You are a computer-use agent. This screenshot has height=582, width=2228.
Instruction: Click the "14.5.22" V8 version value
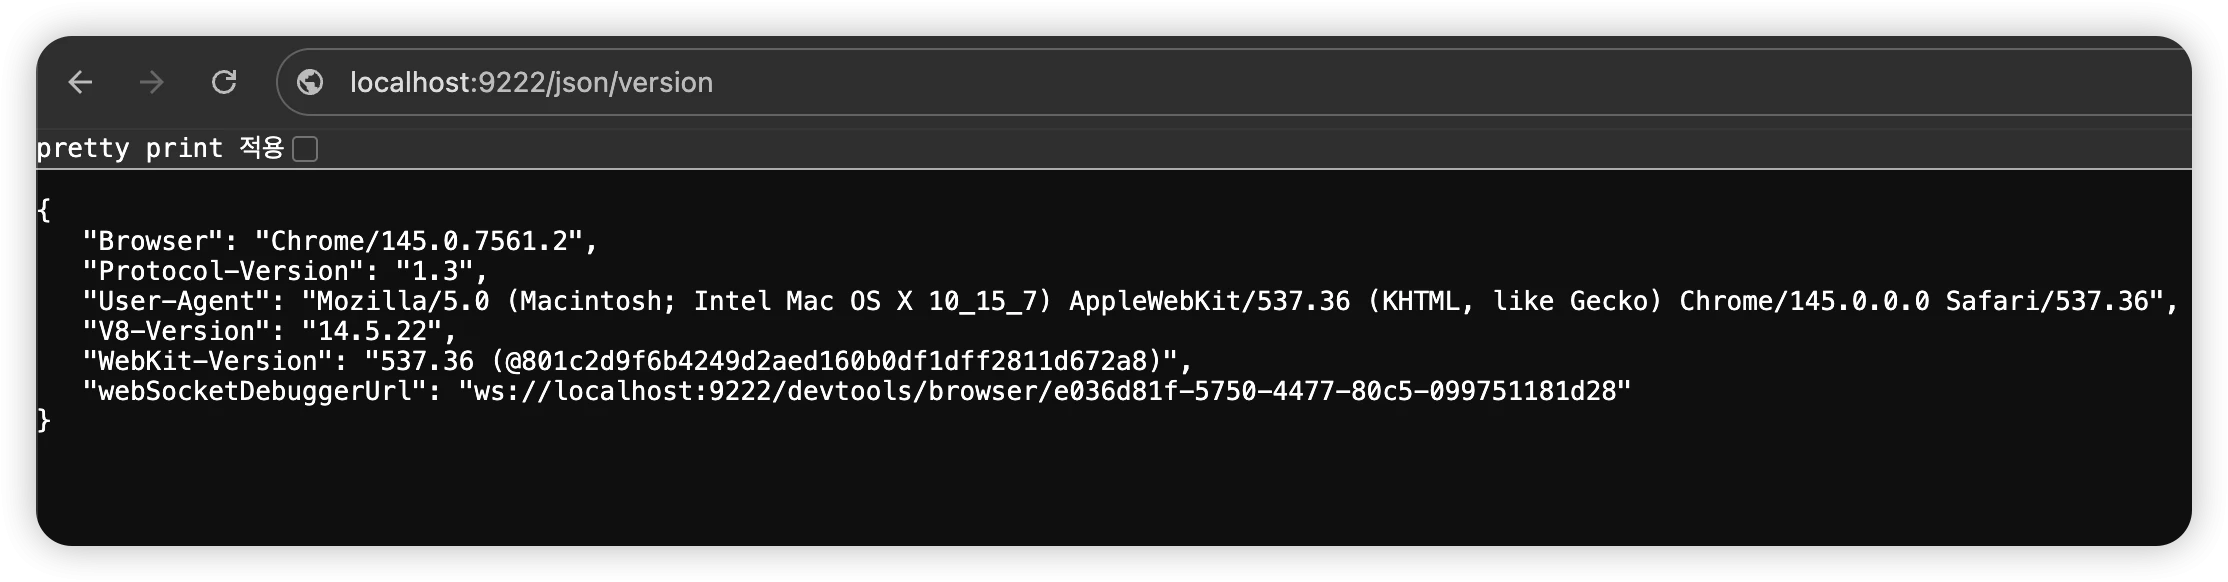[370, 331]
